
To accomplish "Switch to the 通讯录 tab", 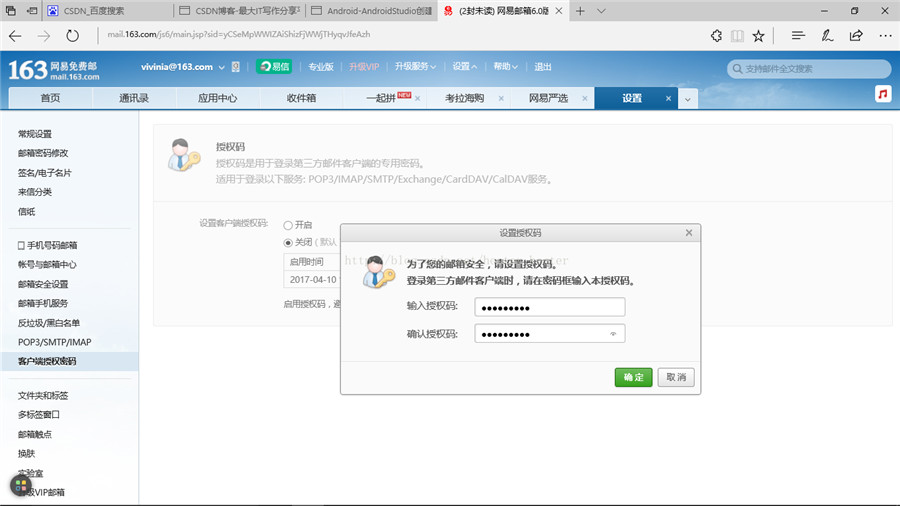I will pyautogui.click(x=134, y=98).
